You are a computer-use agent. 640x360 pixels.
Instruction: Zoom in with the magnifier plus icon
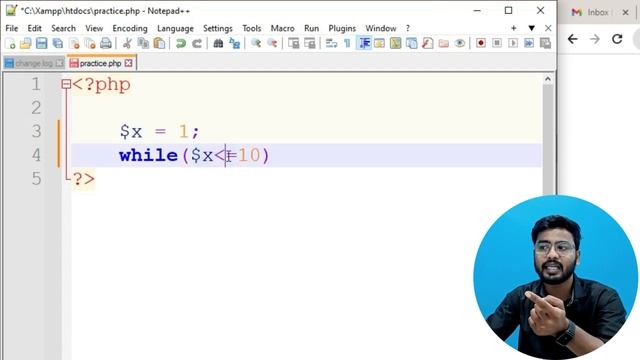tap(256, 43)
